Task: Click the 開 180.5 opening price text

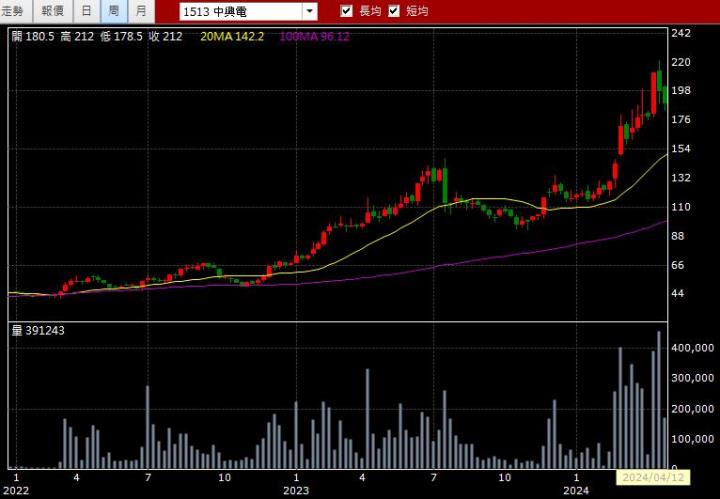Action: 33,37
